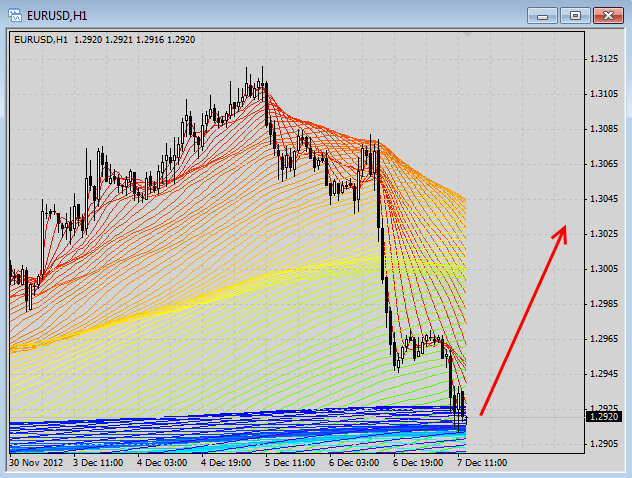Click the EURUSD,H1 chart window icon
This screenshot has width=632, height=478.
coord(15,16)
